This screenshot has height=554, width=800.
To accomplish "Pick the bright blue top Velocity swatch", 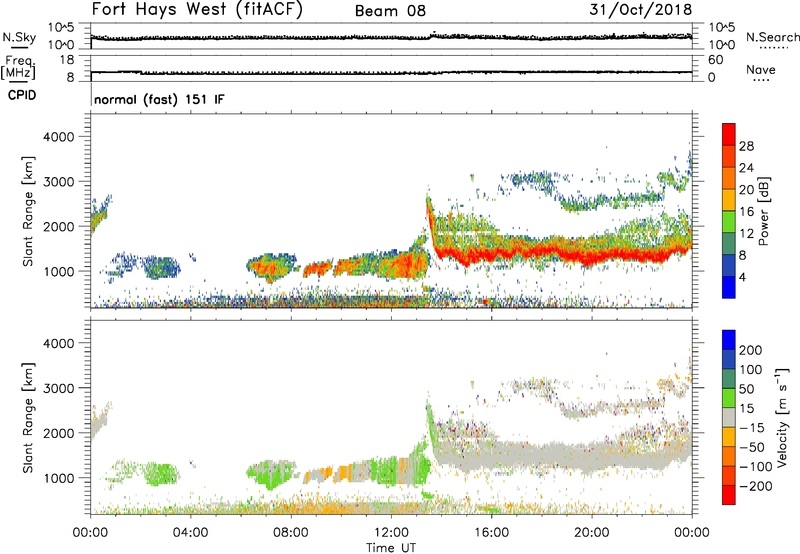I will pos(729,340).
